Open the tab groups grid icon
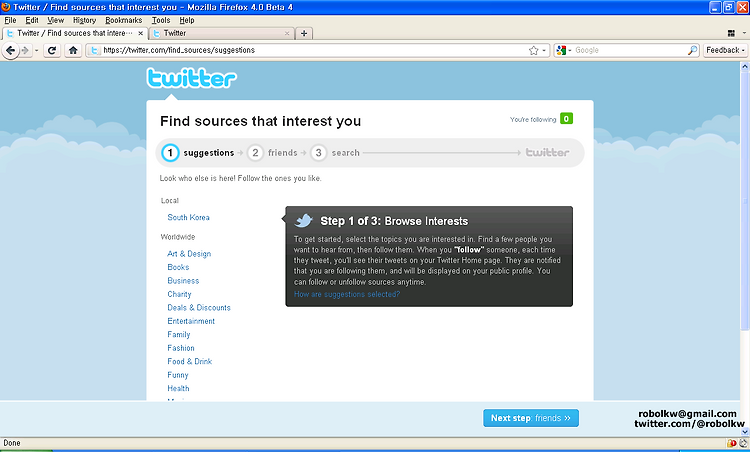750x452 pixels. [x=731, y=33]
